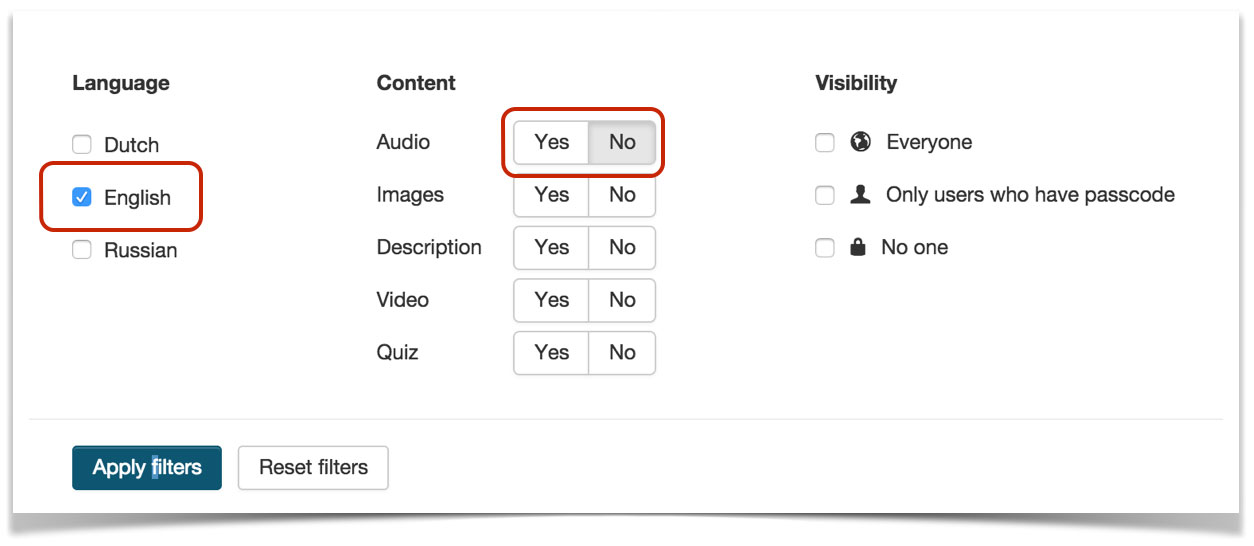
Task: Set Audio filter to Yes
Action: 551,142
